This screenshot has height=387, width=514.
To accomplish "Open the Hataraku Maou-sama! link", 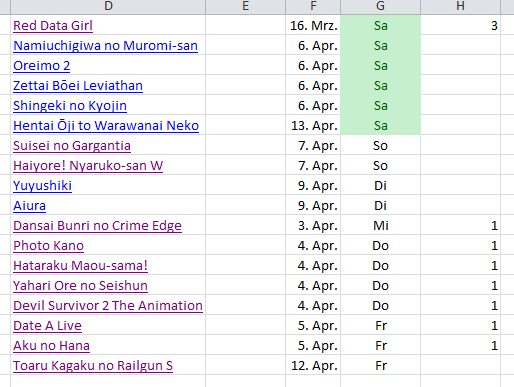I will coord(80,266).
